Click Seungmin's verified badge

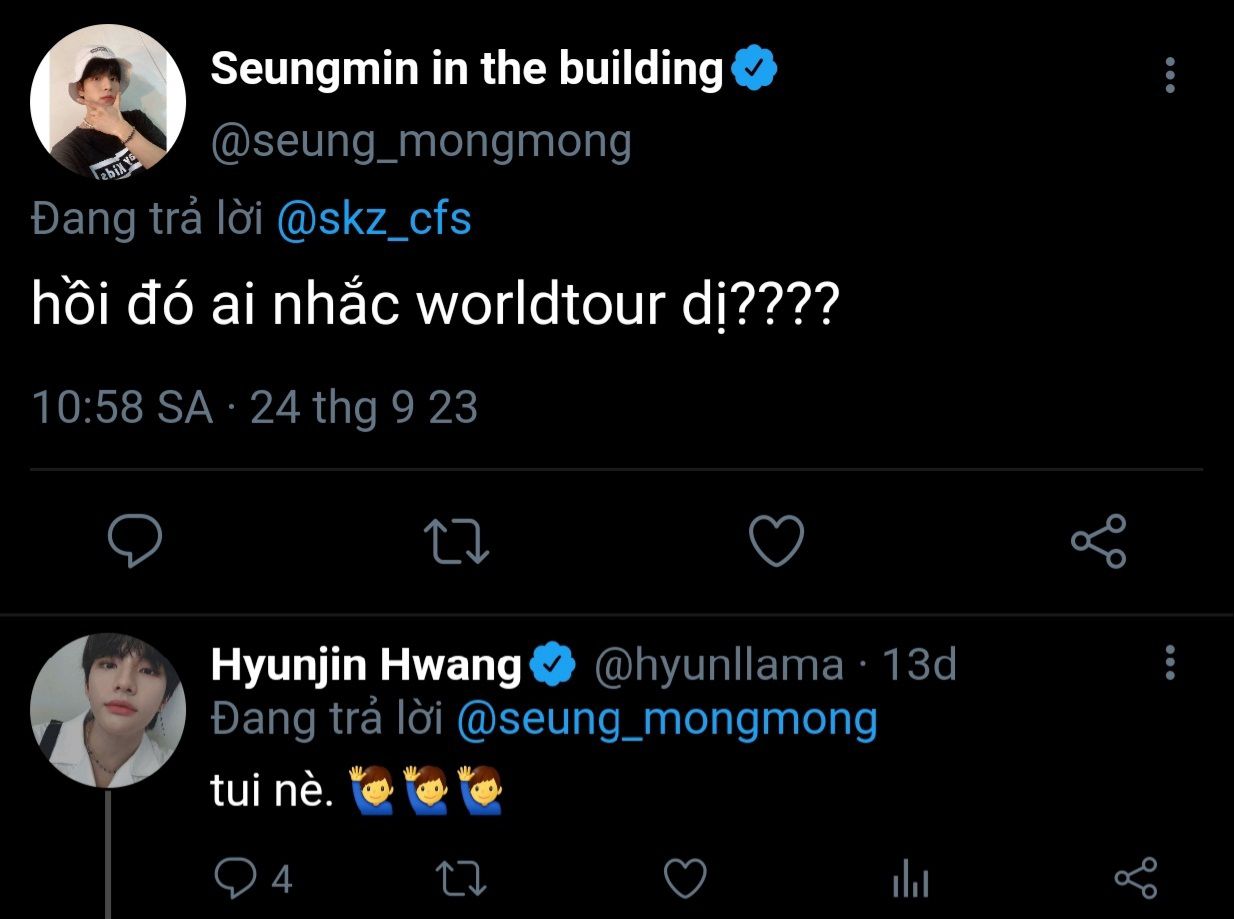point(755,69)
